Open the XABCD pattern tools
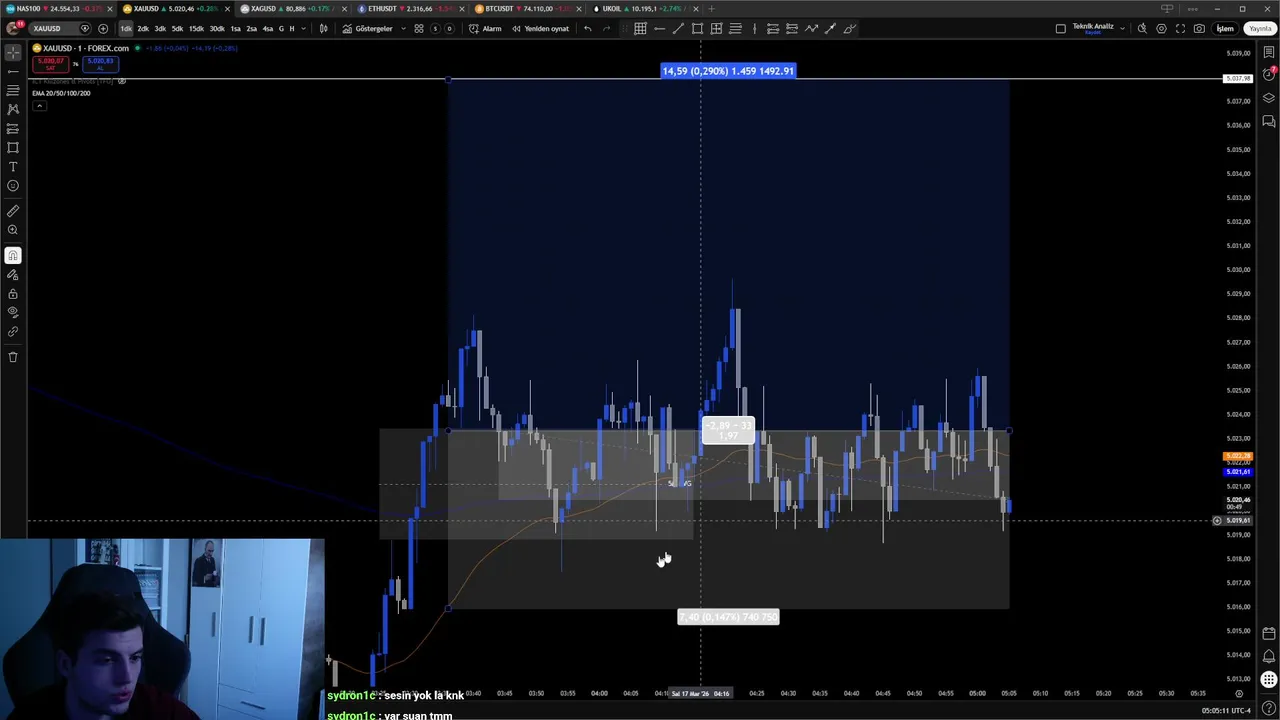The height and width of the screenshot is (720, 1280). coord(13,109)
